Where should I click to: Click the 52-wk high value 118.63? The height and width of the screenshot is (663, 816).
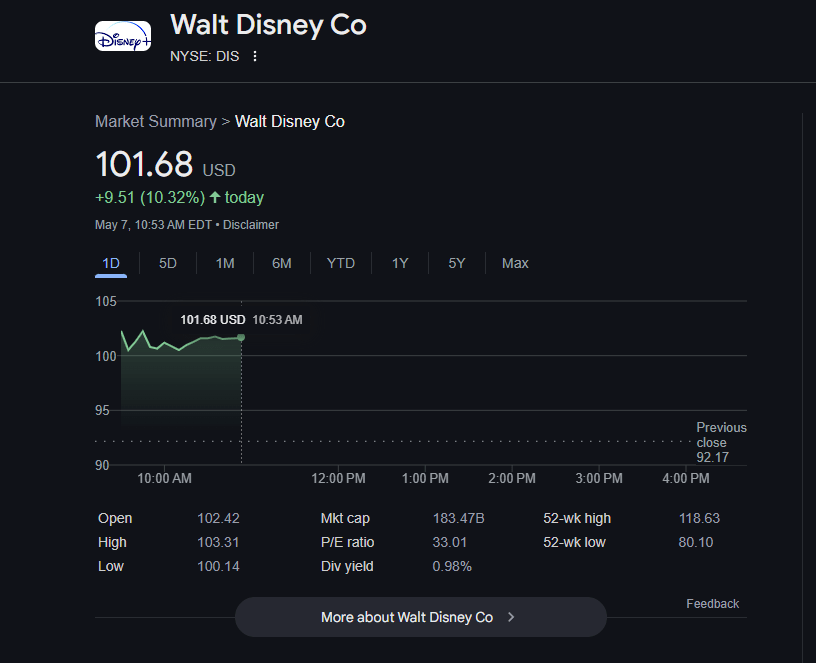(x=699, y=518)
